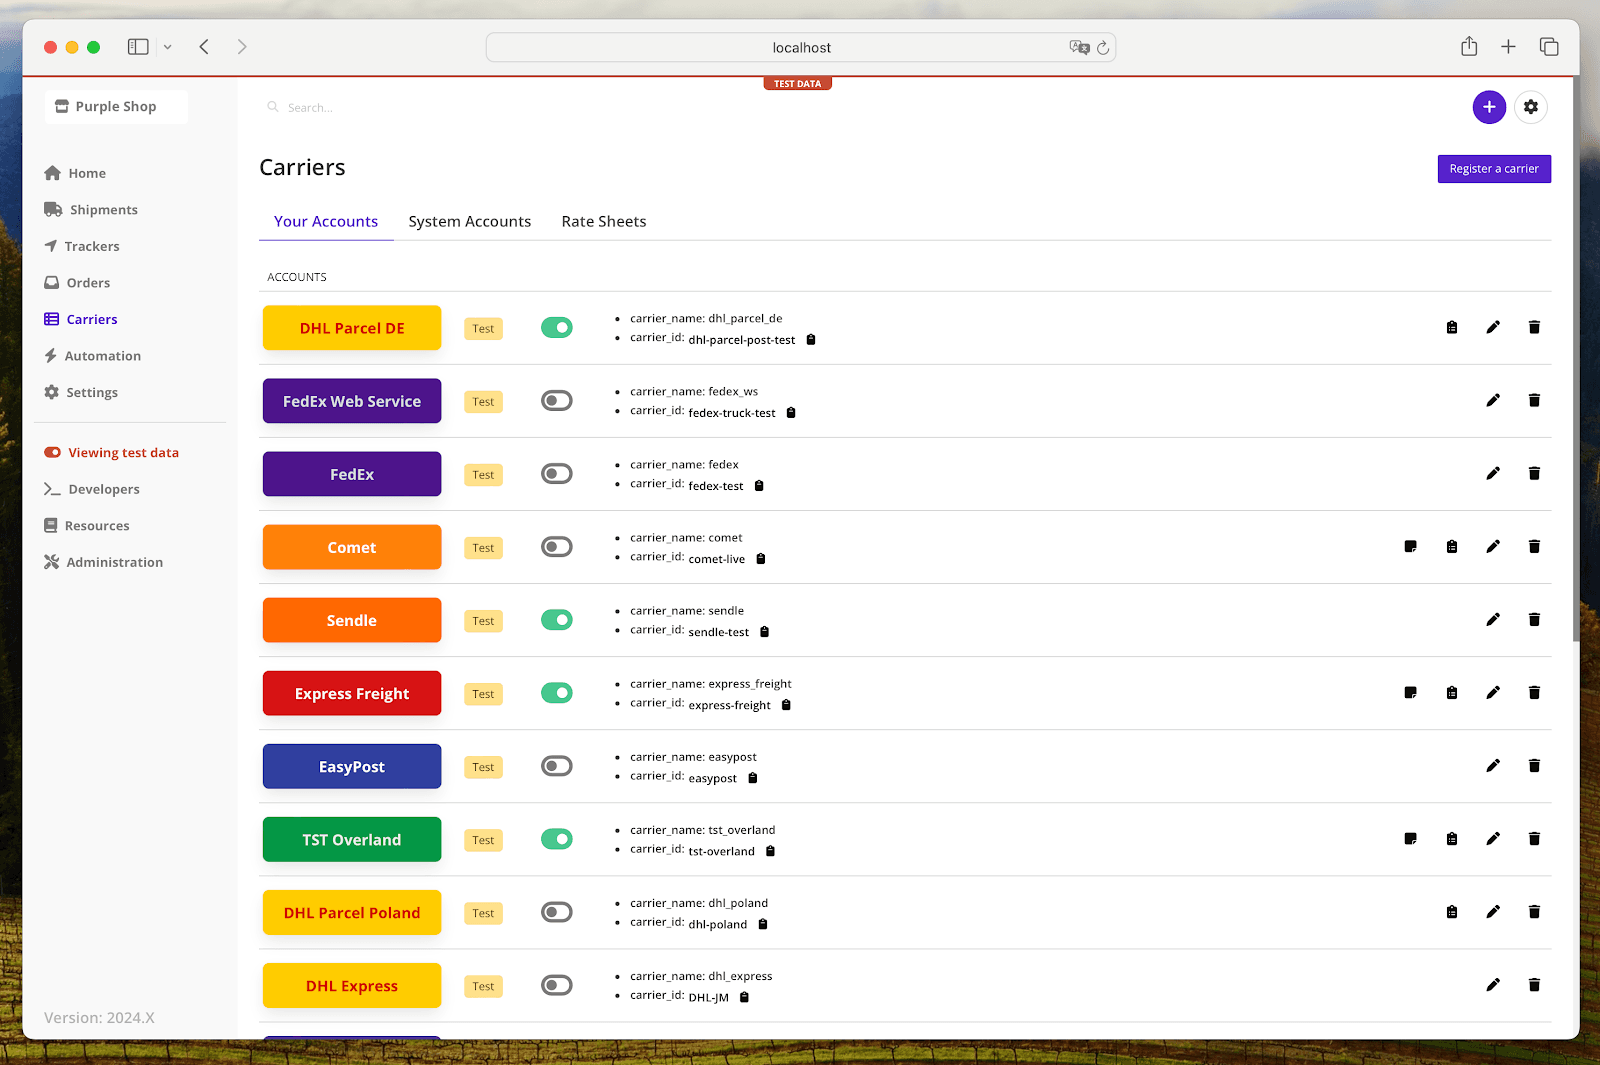
Task: Click the Purple Shop workspace button
Action: pyautogui.click(x=115, y=106)
